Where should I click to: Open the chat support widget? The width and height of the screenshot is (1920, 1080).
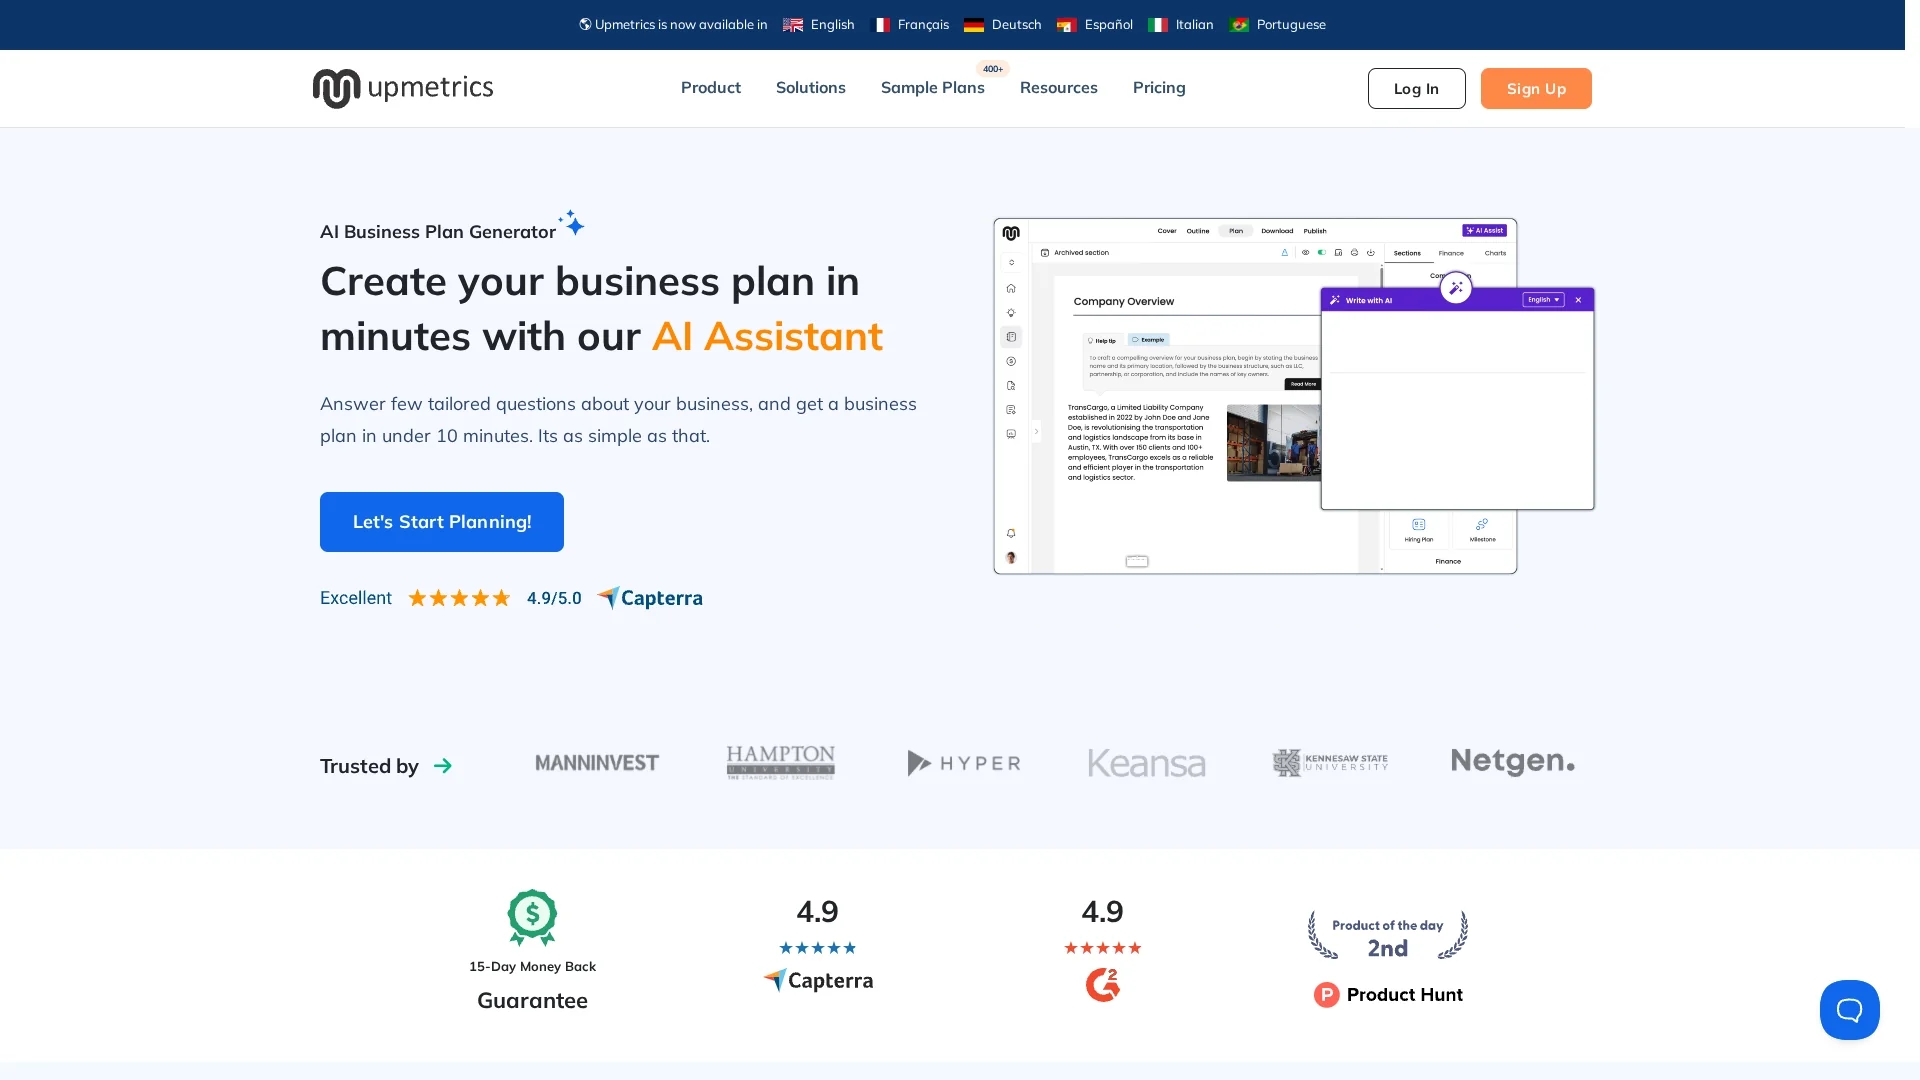pyautogui.click(x=1849, y=1010)
